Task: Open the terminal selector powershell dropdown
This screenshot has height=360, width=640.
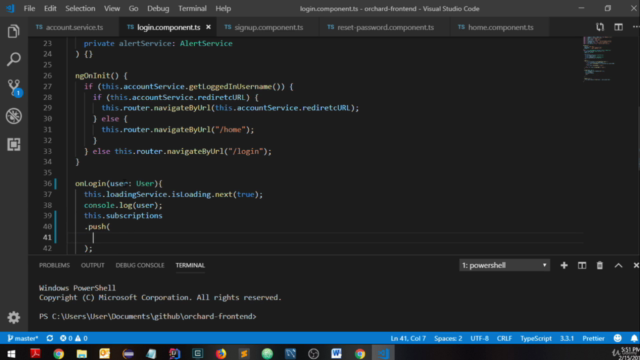Action: pos(504,265)
